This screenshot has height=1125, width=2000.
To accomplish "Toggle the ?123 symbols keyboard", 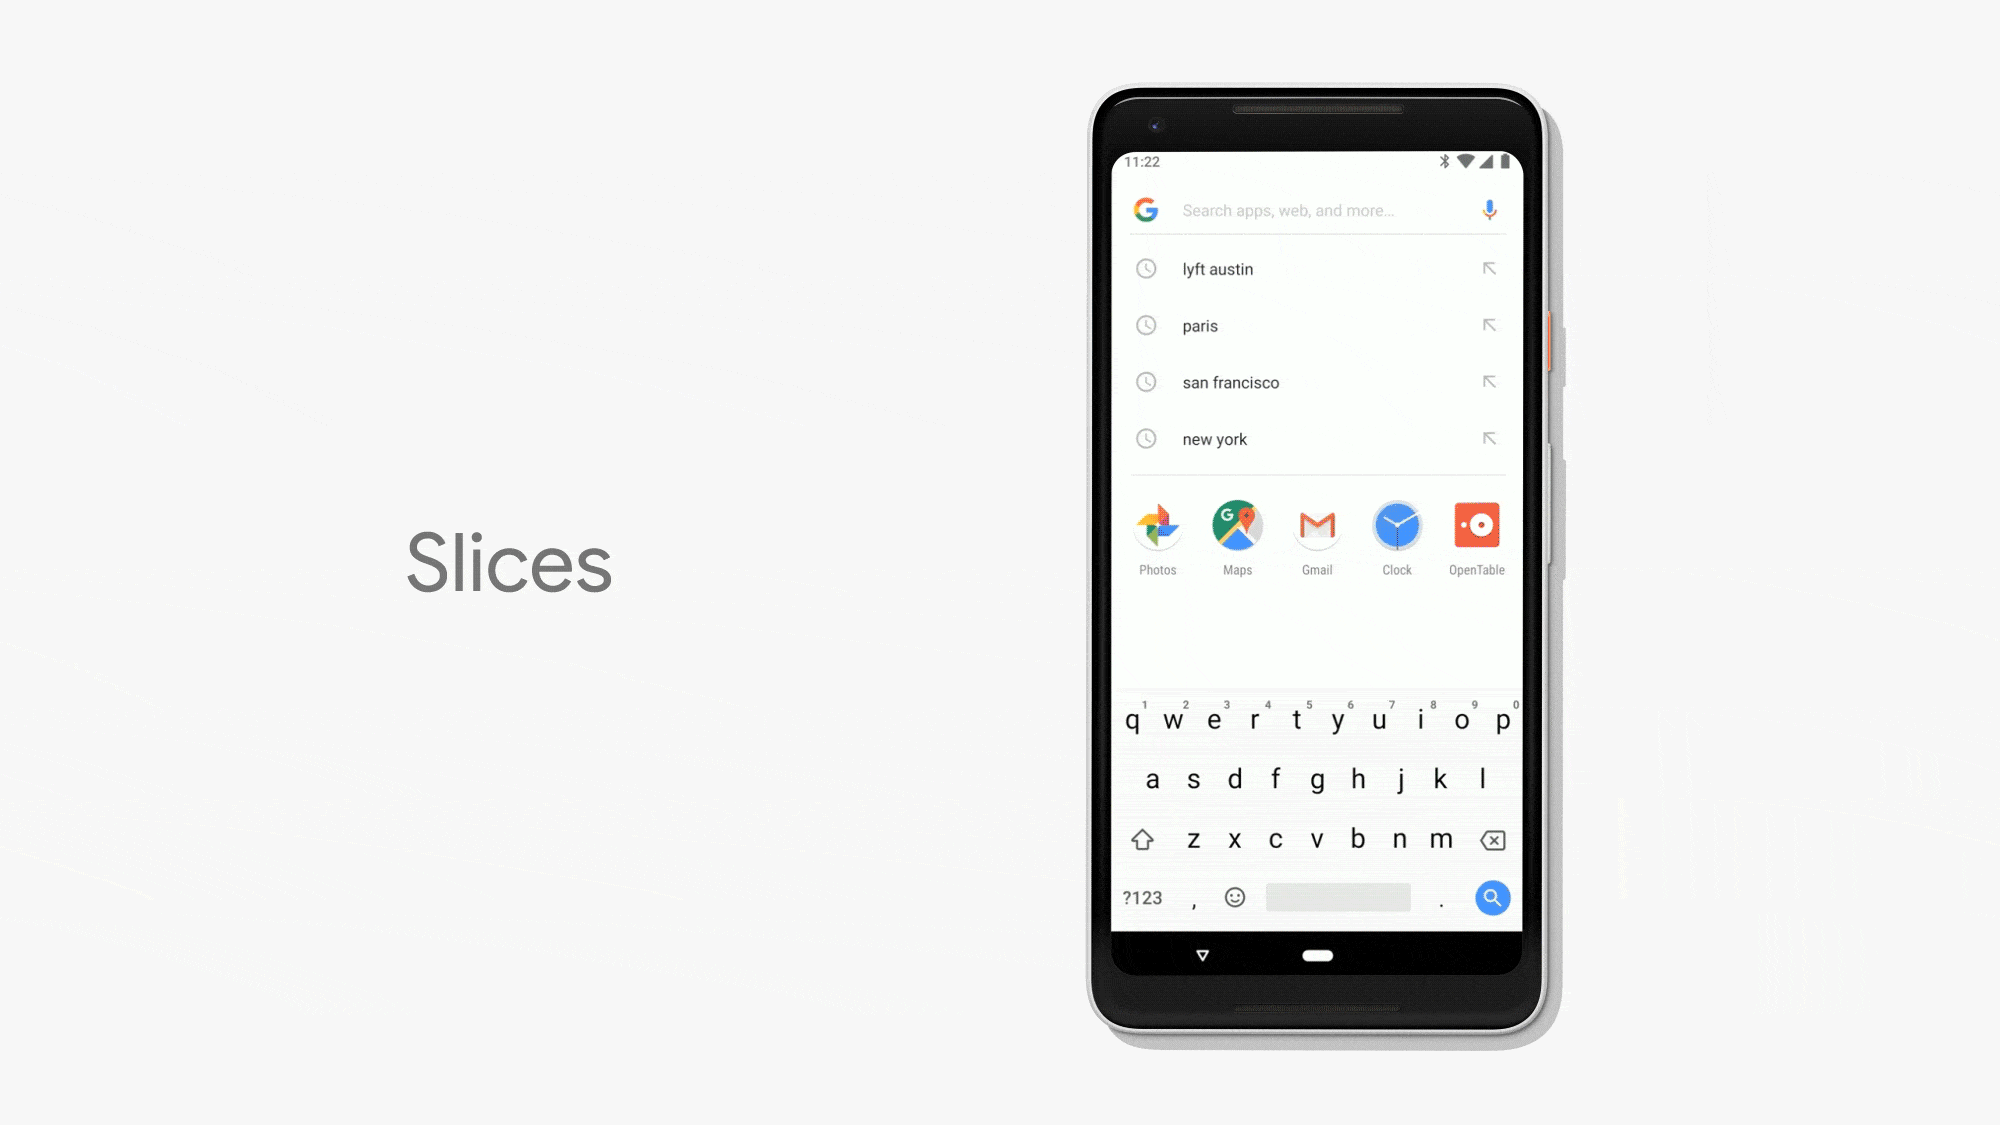I will (1143, 897).
